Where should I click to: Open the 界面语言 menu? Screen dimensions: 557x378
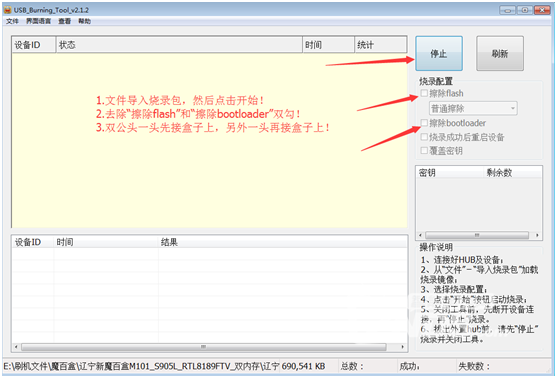coord(38,21)
